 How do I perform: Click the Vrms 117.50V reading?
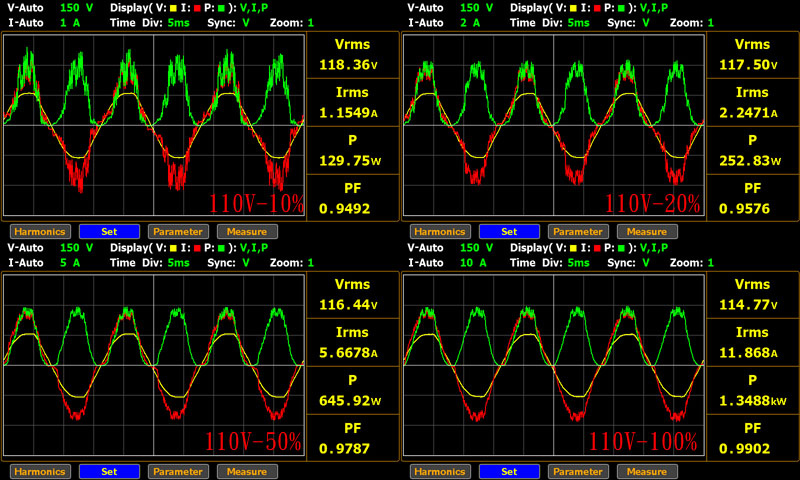click(x=748, y=65)
